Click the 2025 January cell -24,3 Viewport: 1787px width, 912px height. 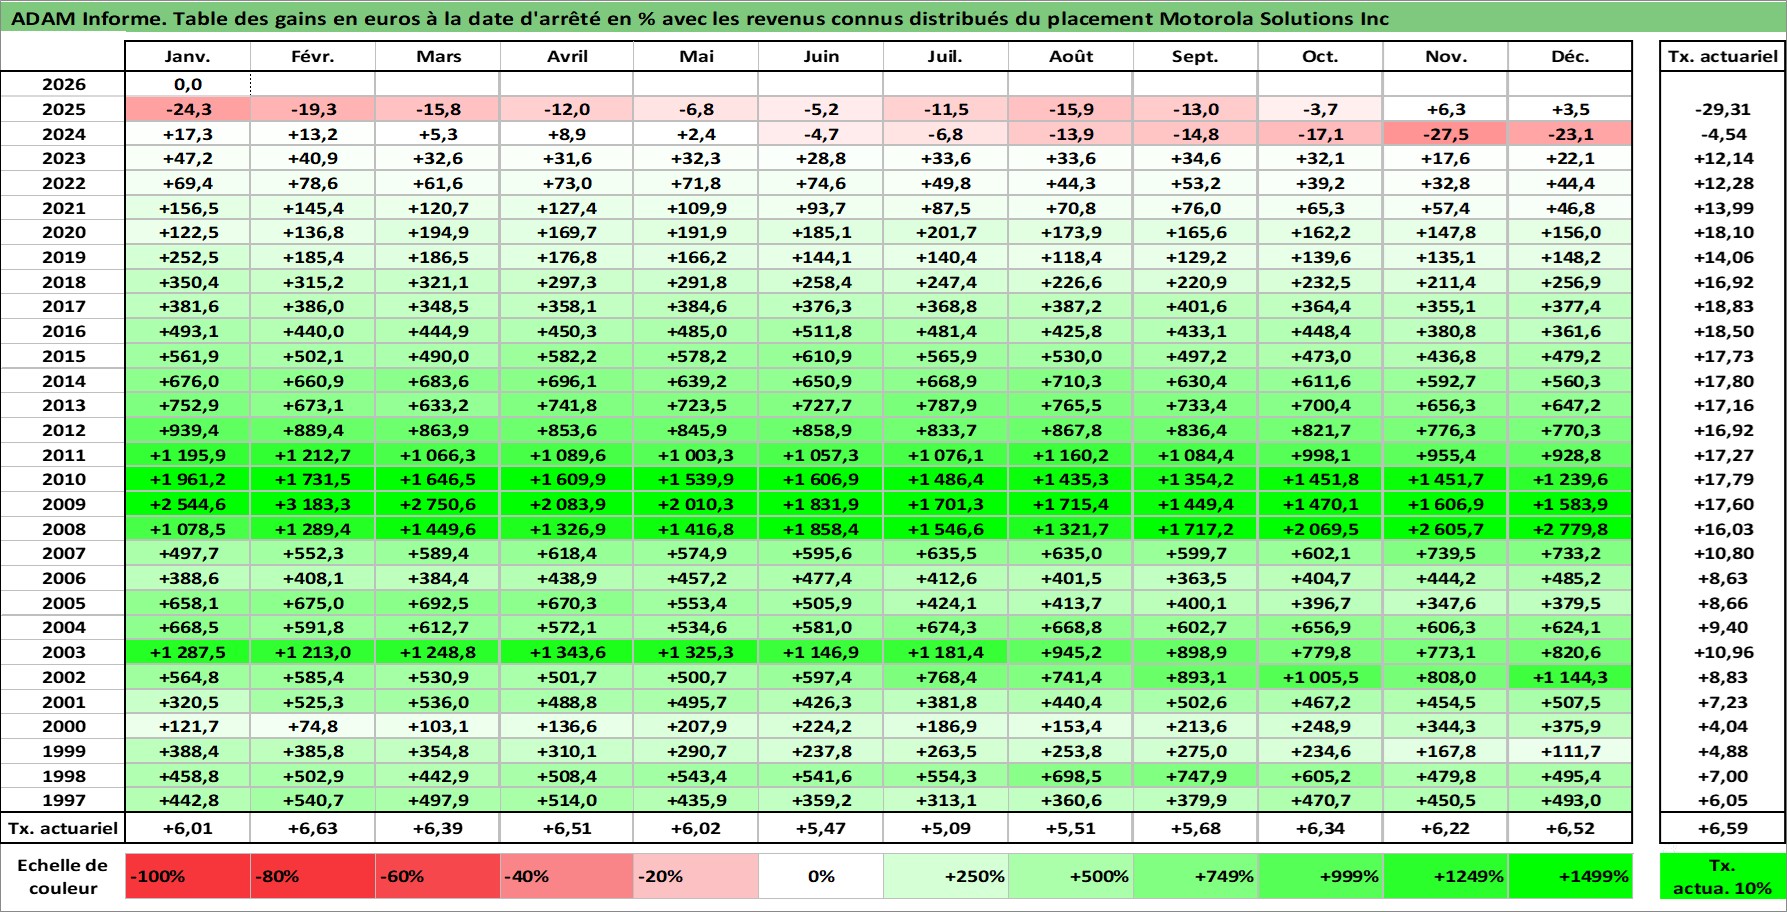pos(188,109)
